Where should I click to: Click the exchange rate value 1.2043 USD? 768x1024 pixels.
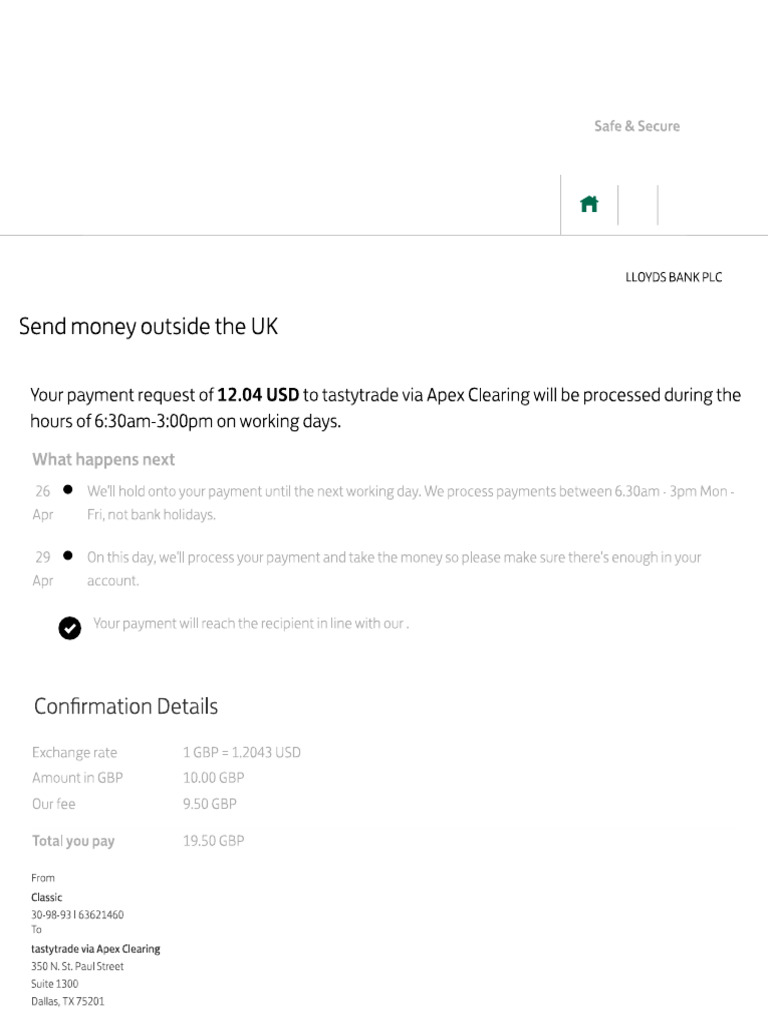[x=241, y=752]
